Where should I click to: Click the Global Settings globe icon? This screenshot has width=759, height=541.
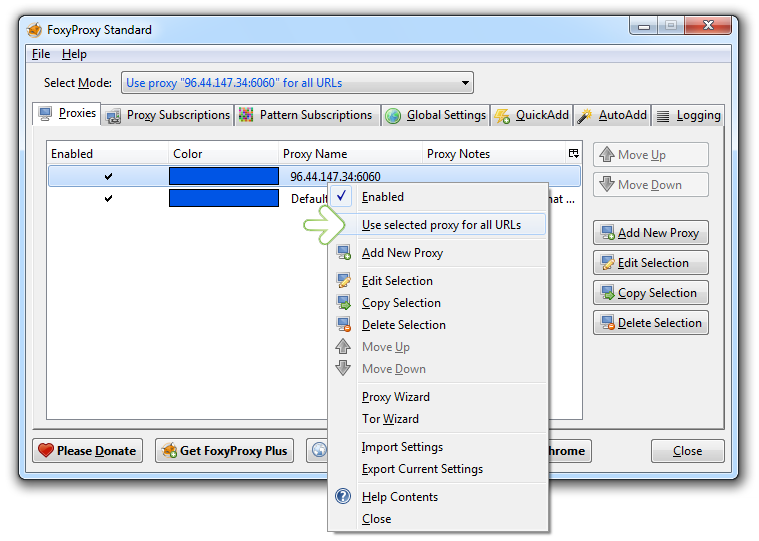pos(393,116)
